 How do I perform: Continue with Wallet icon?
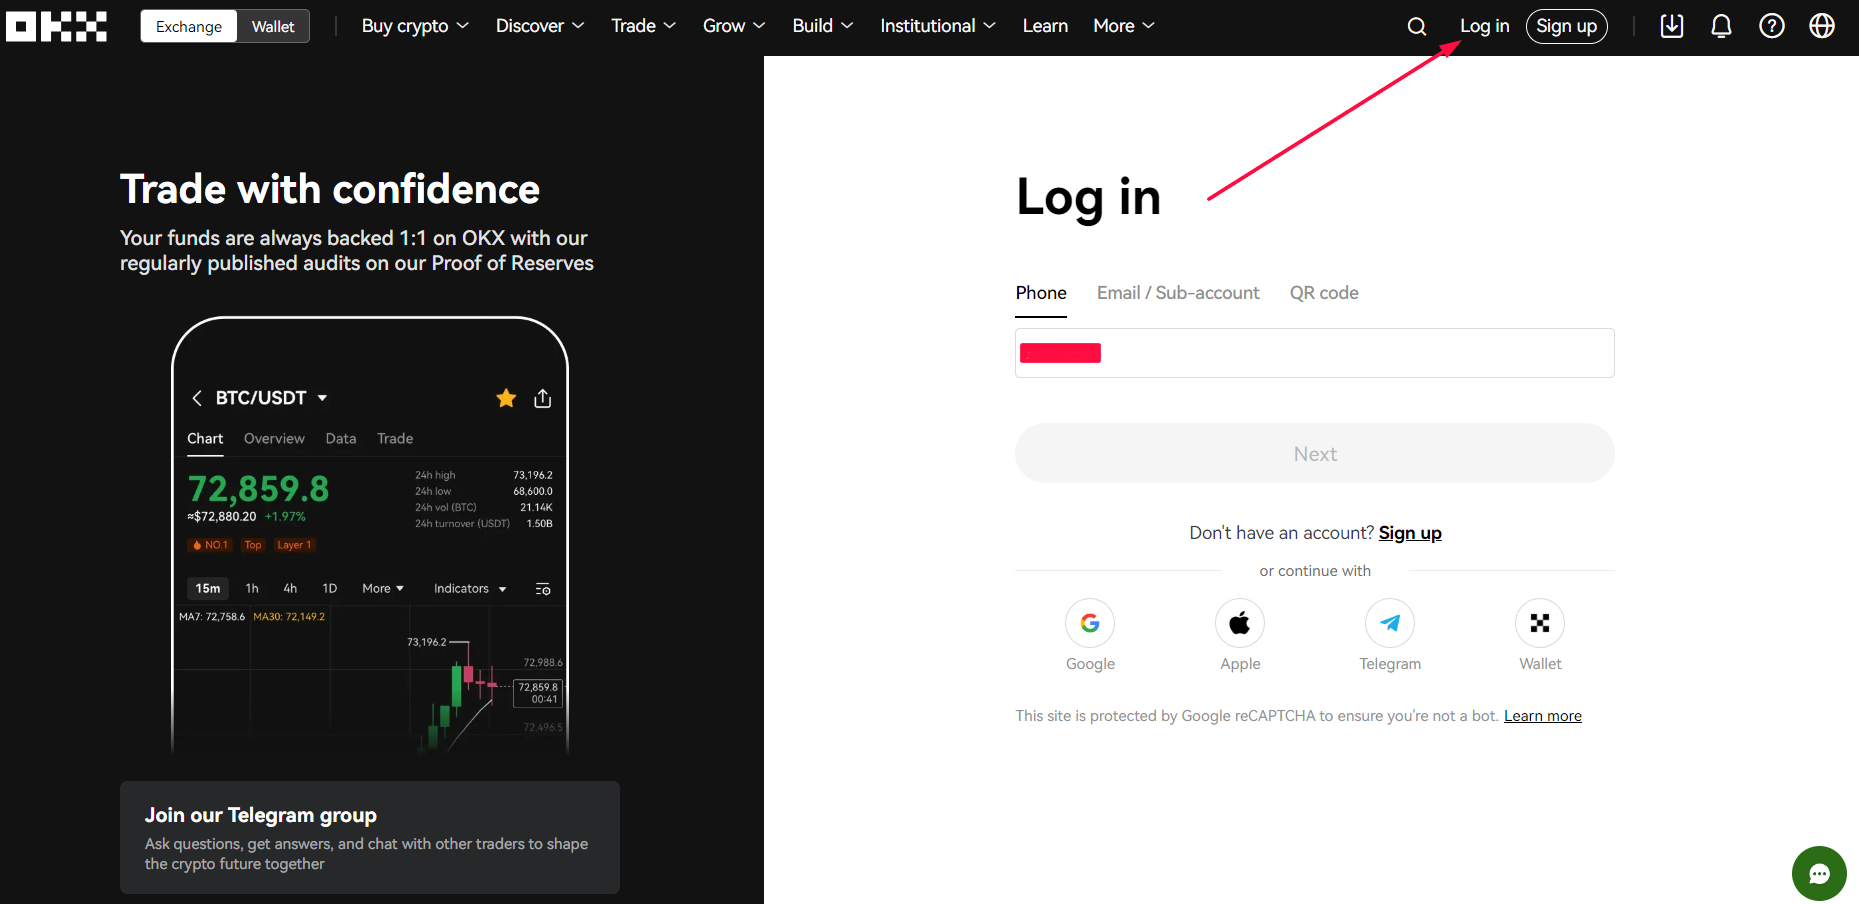(1540, 623)
